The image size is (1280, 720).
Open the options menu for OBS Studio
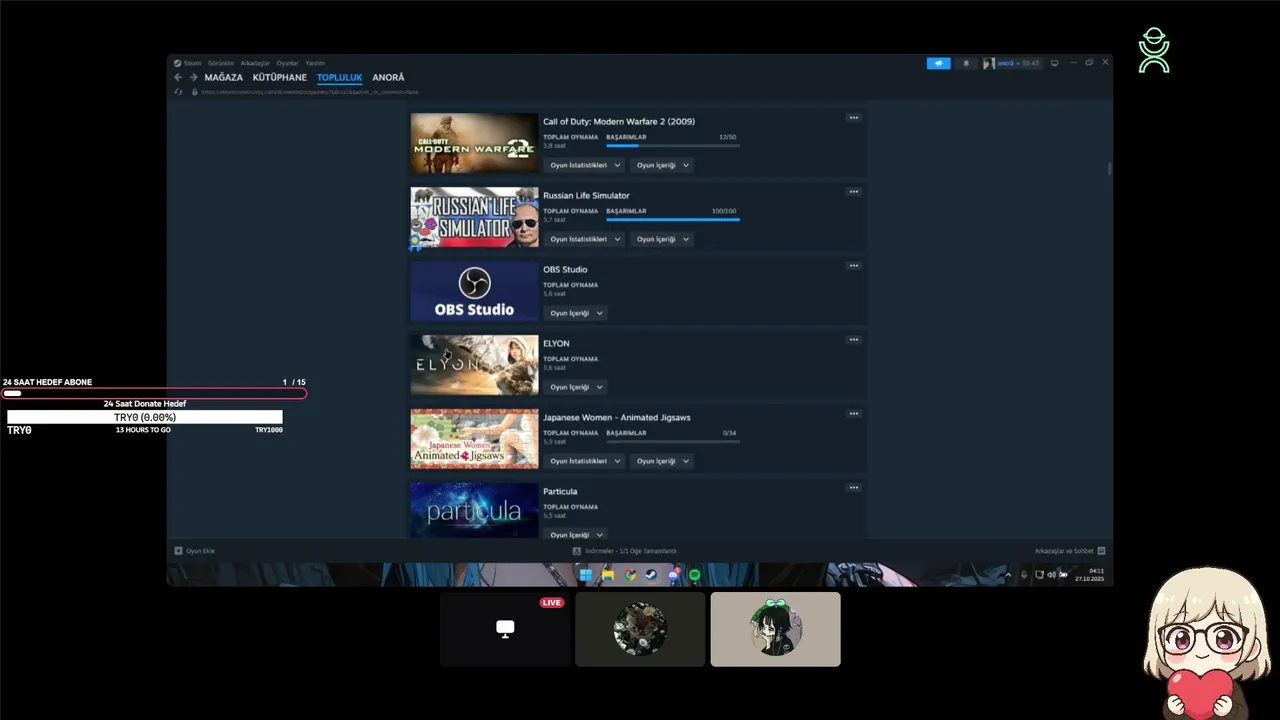854,266
